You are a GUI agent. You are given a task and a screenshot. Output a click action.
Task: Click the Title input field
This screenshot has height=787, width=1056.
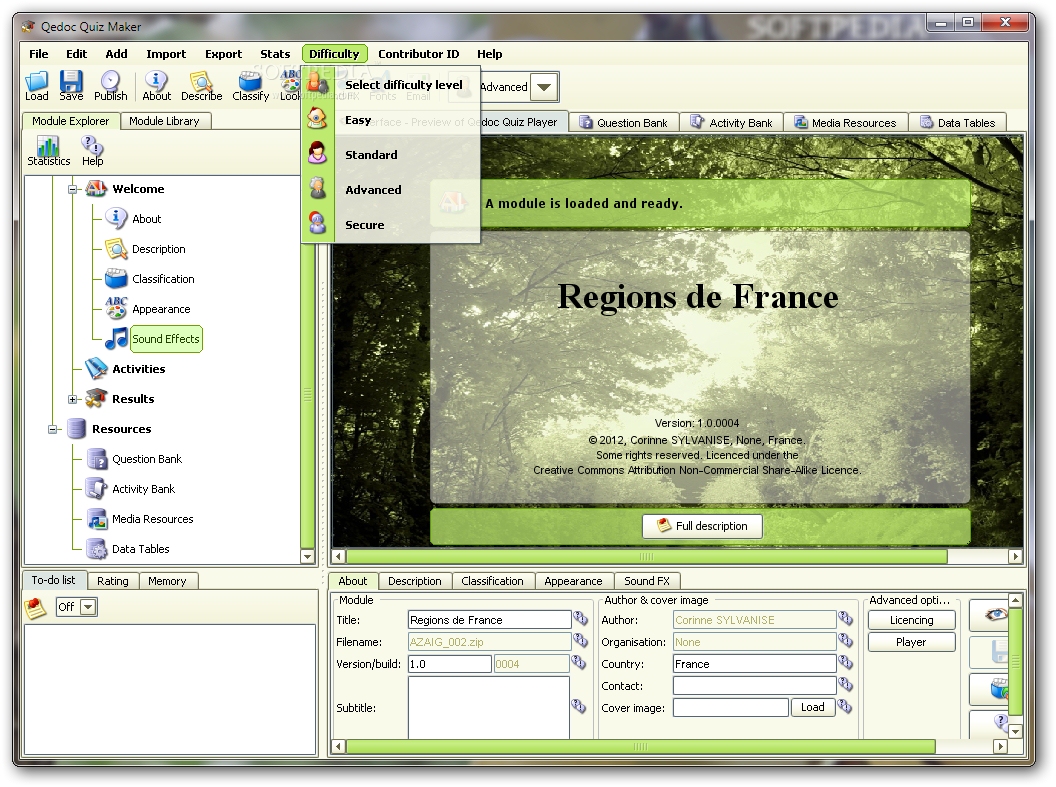[x=490, y=620]
